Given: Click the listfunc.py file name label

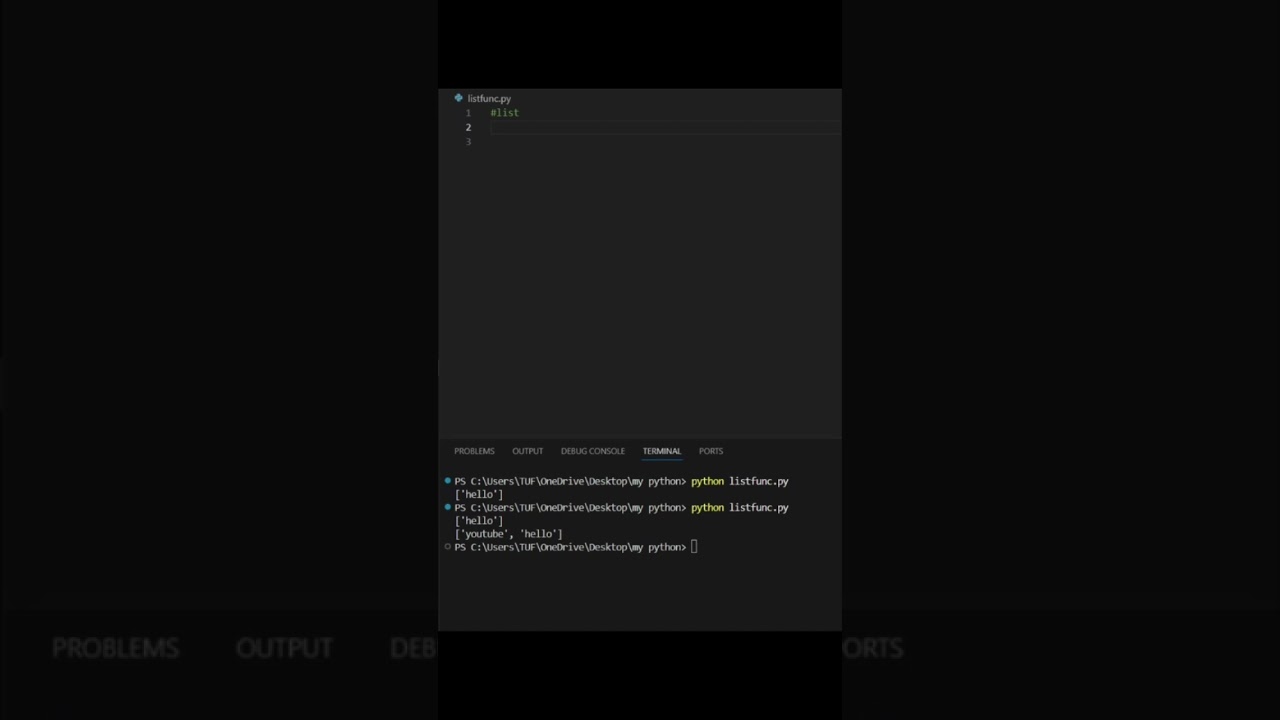Looking at the screenshot, I should pyautogui.click(x=489, y=99).
